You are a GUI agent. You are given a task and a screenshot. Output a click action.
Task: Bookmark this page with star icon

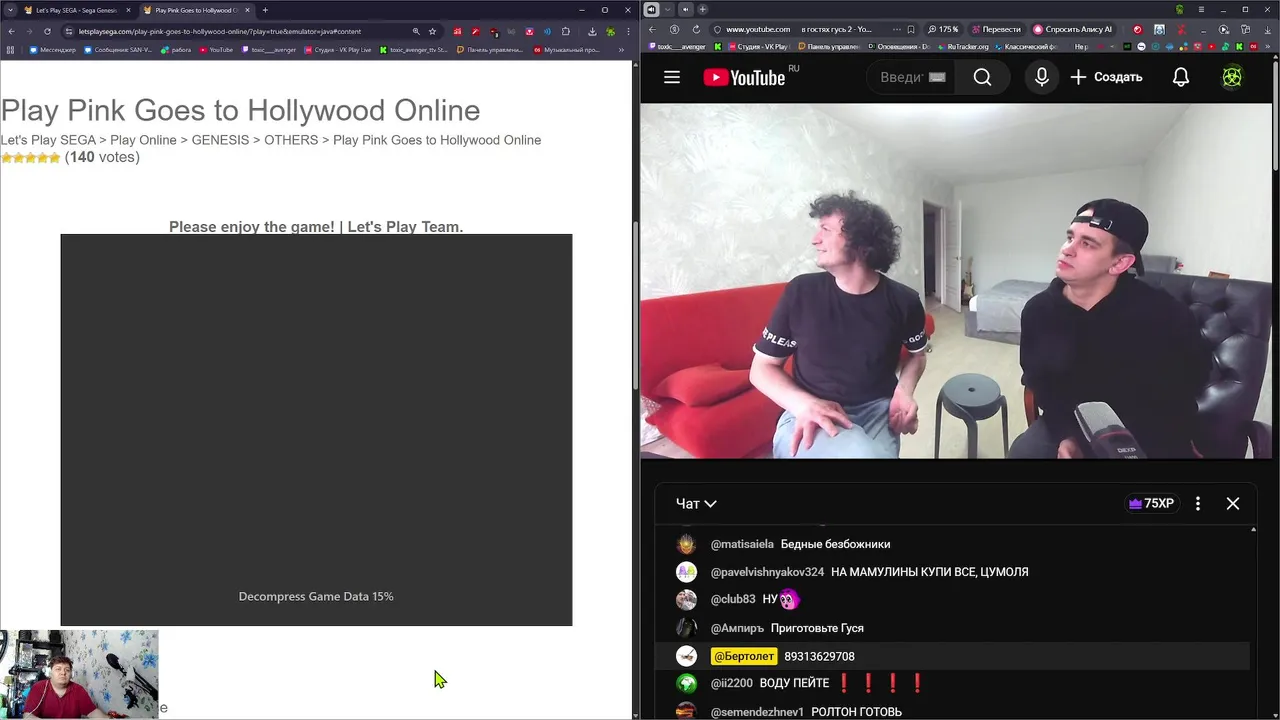[432, 31]
